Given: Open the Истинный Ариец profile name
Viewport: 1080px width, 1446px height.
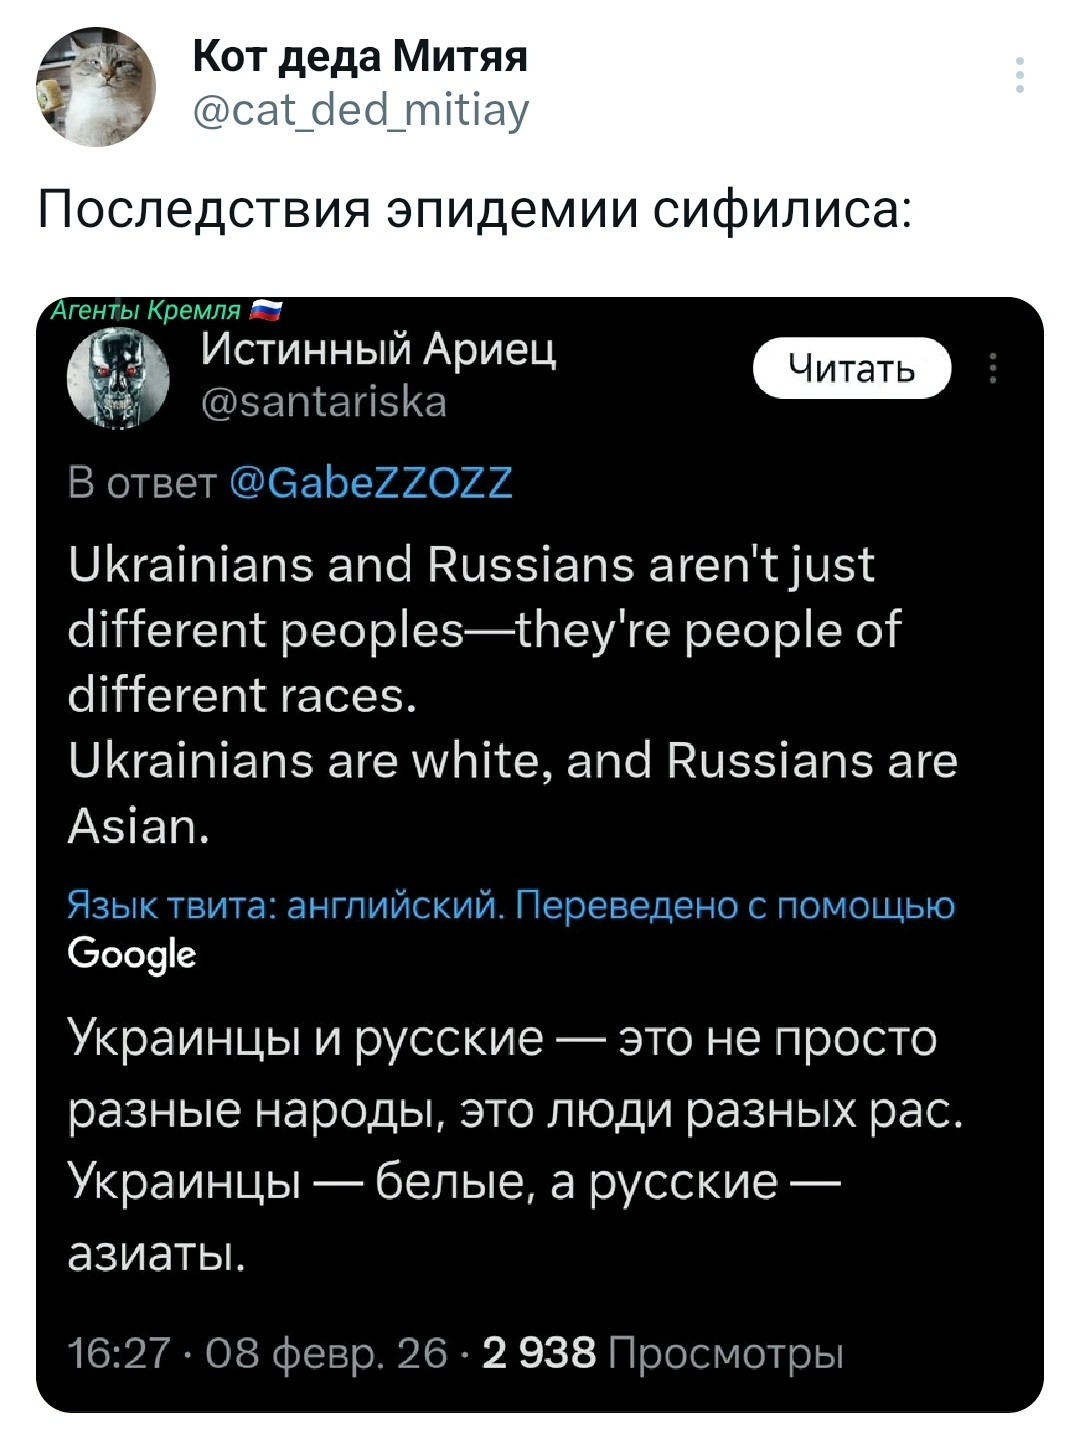Looking at the screenshot, I should [x=379, y=350].
